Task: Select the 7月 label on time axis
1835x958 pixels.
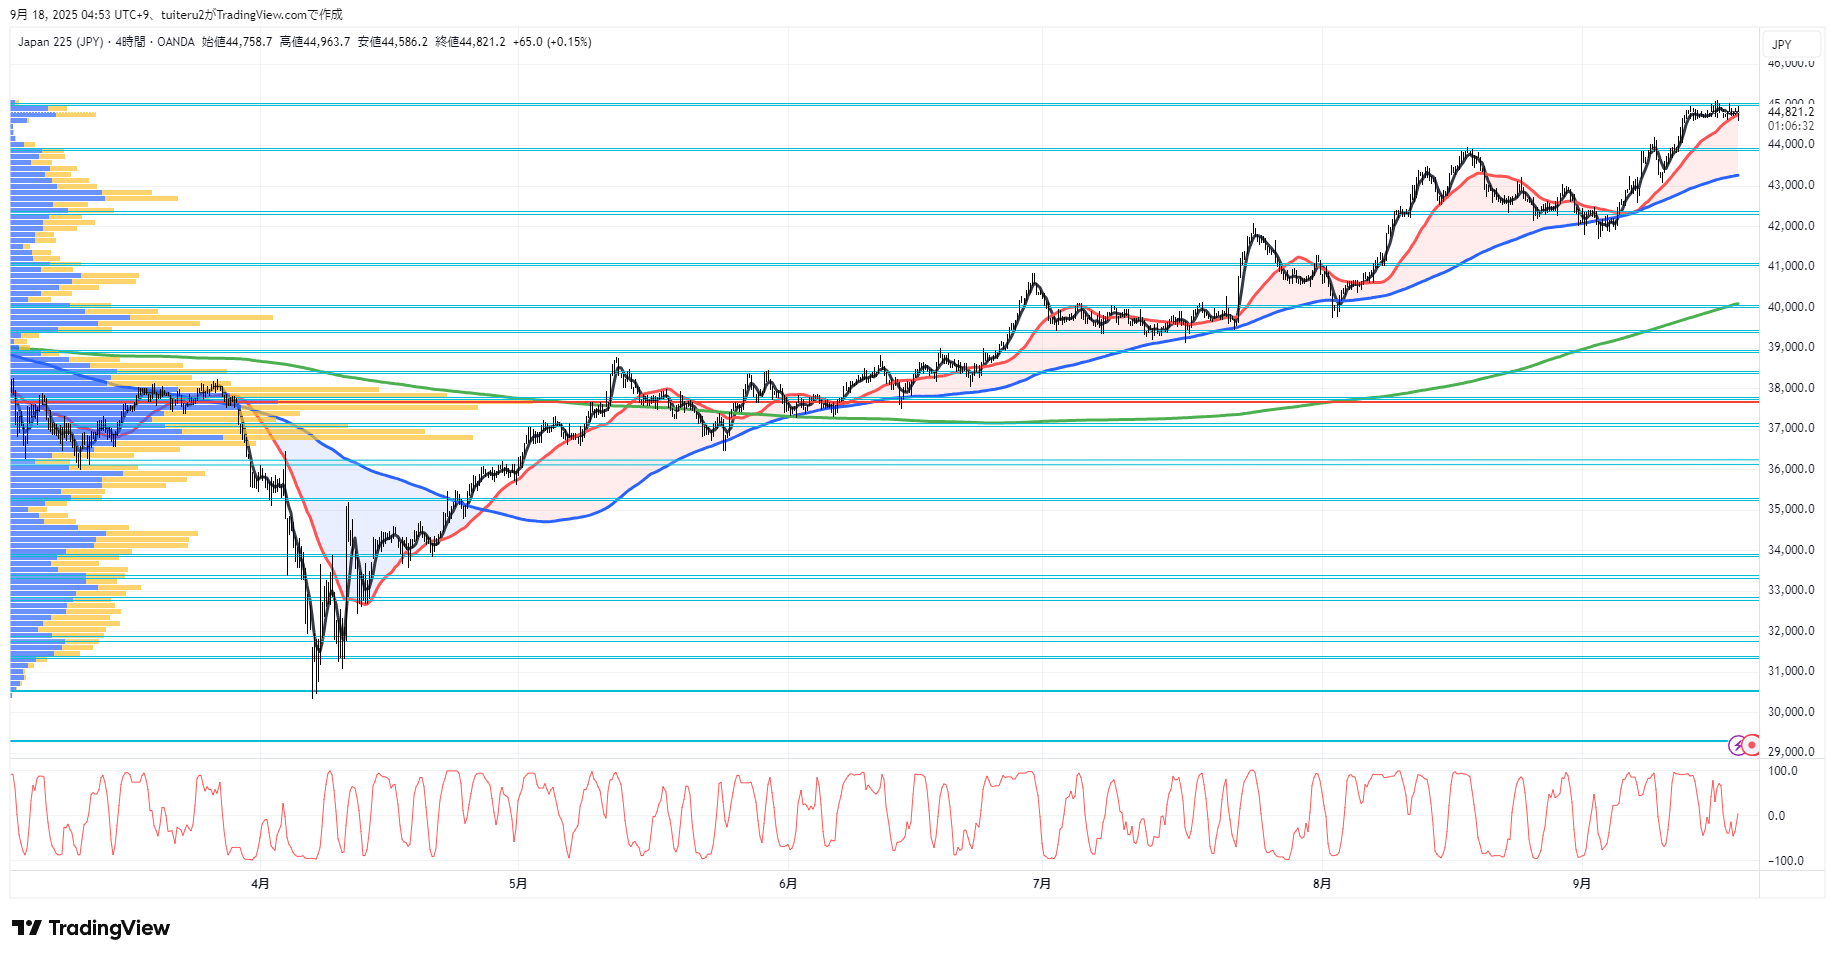Action: [1042, 883]
